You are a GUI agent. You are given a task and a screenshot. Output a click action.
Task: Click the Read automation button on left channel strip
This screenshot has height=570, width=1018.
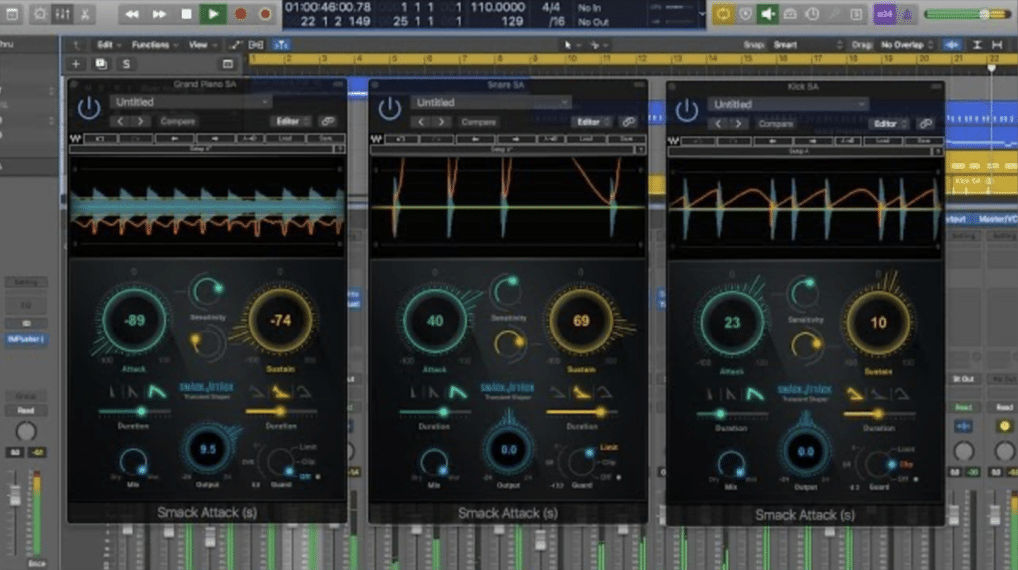(x=26, y=410)
